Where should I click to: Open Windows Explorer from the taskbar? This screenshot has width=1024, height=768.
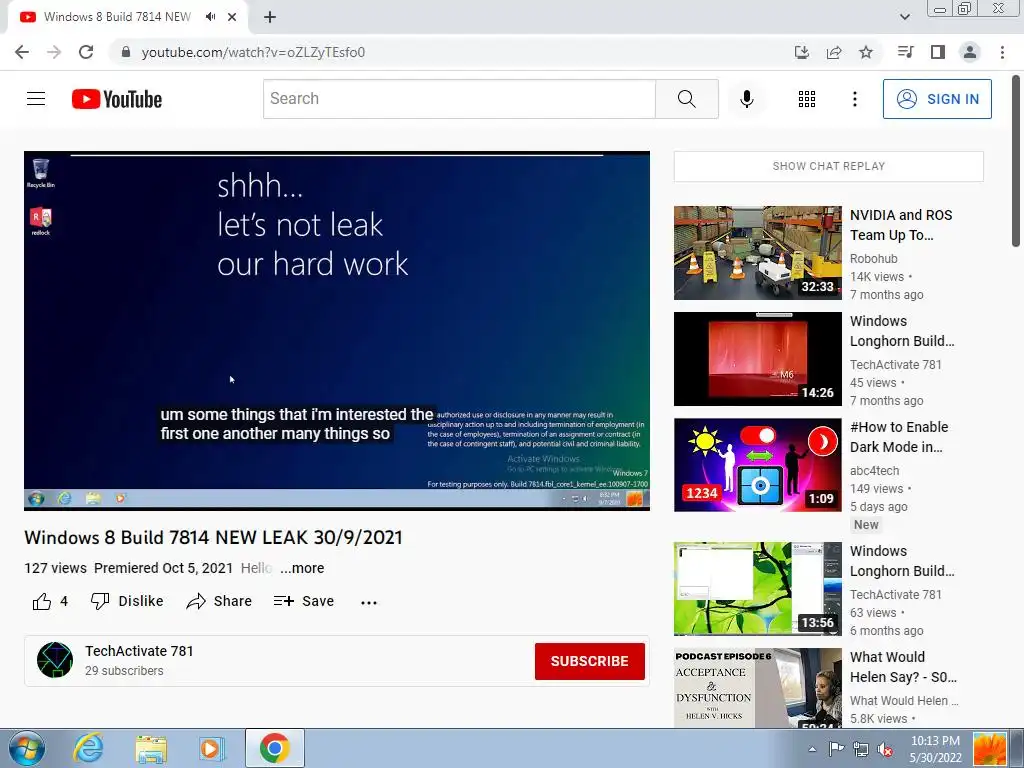point(151,748)
